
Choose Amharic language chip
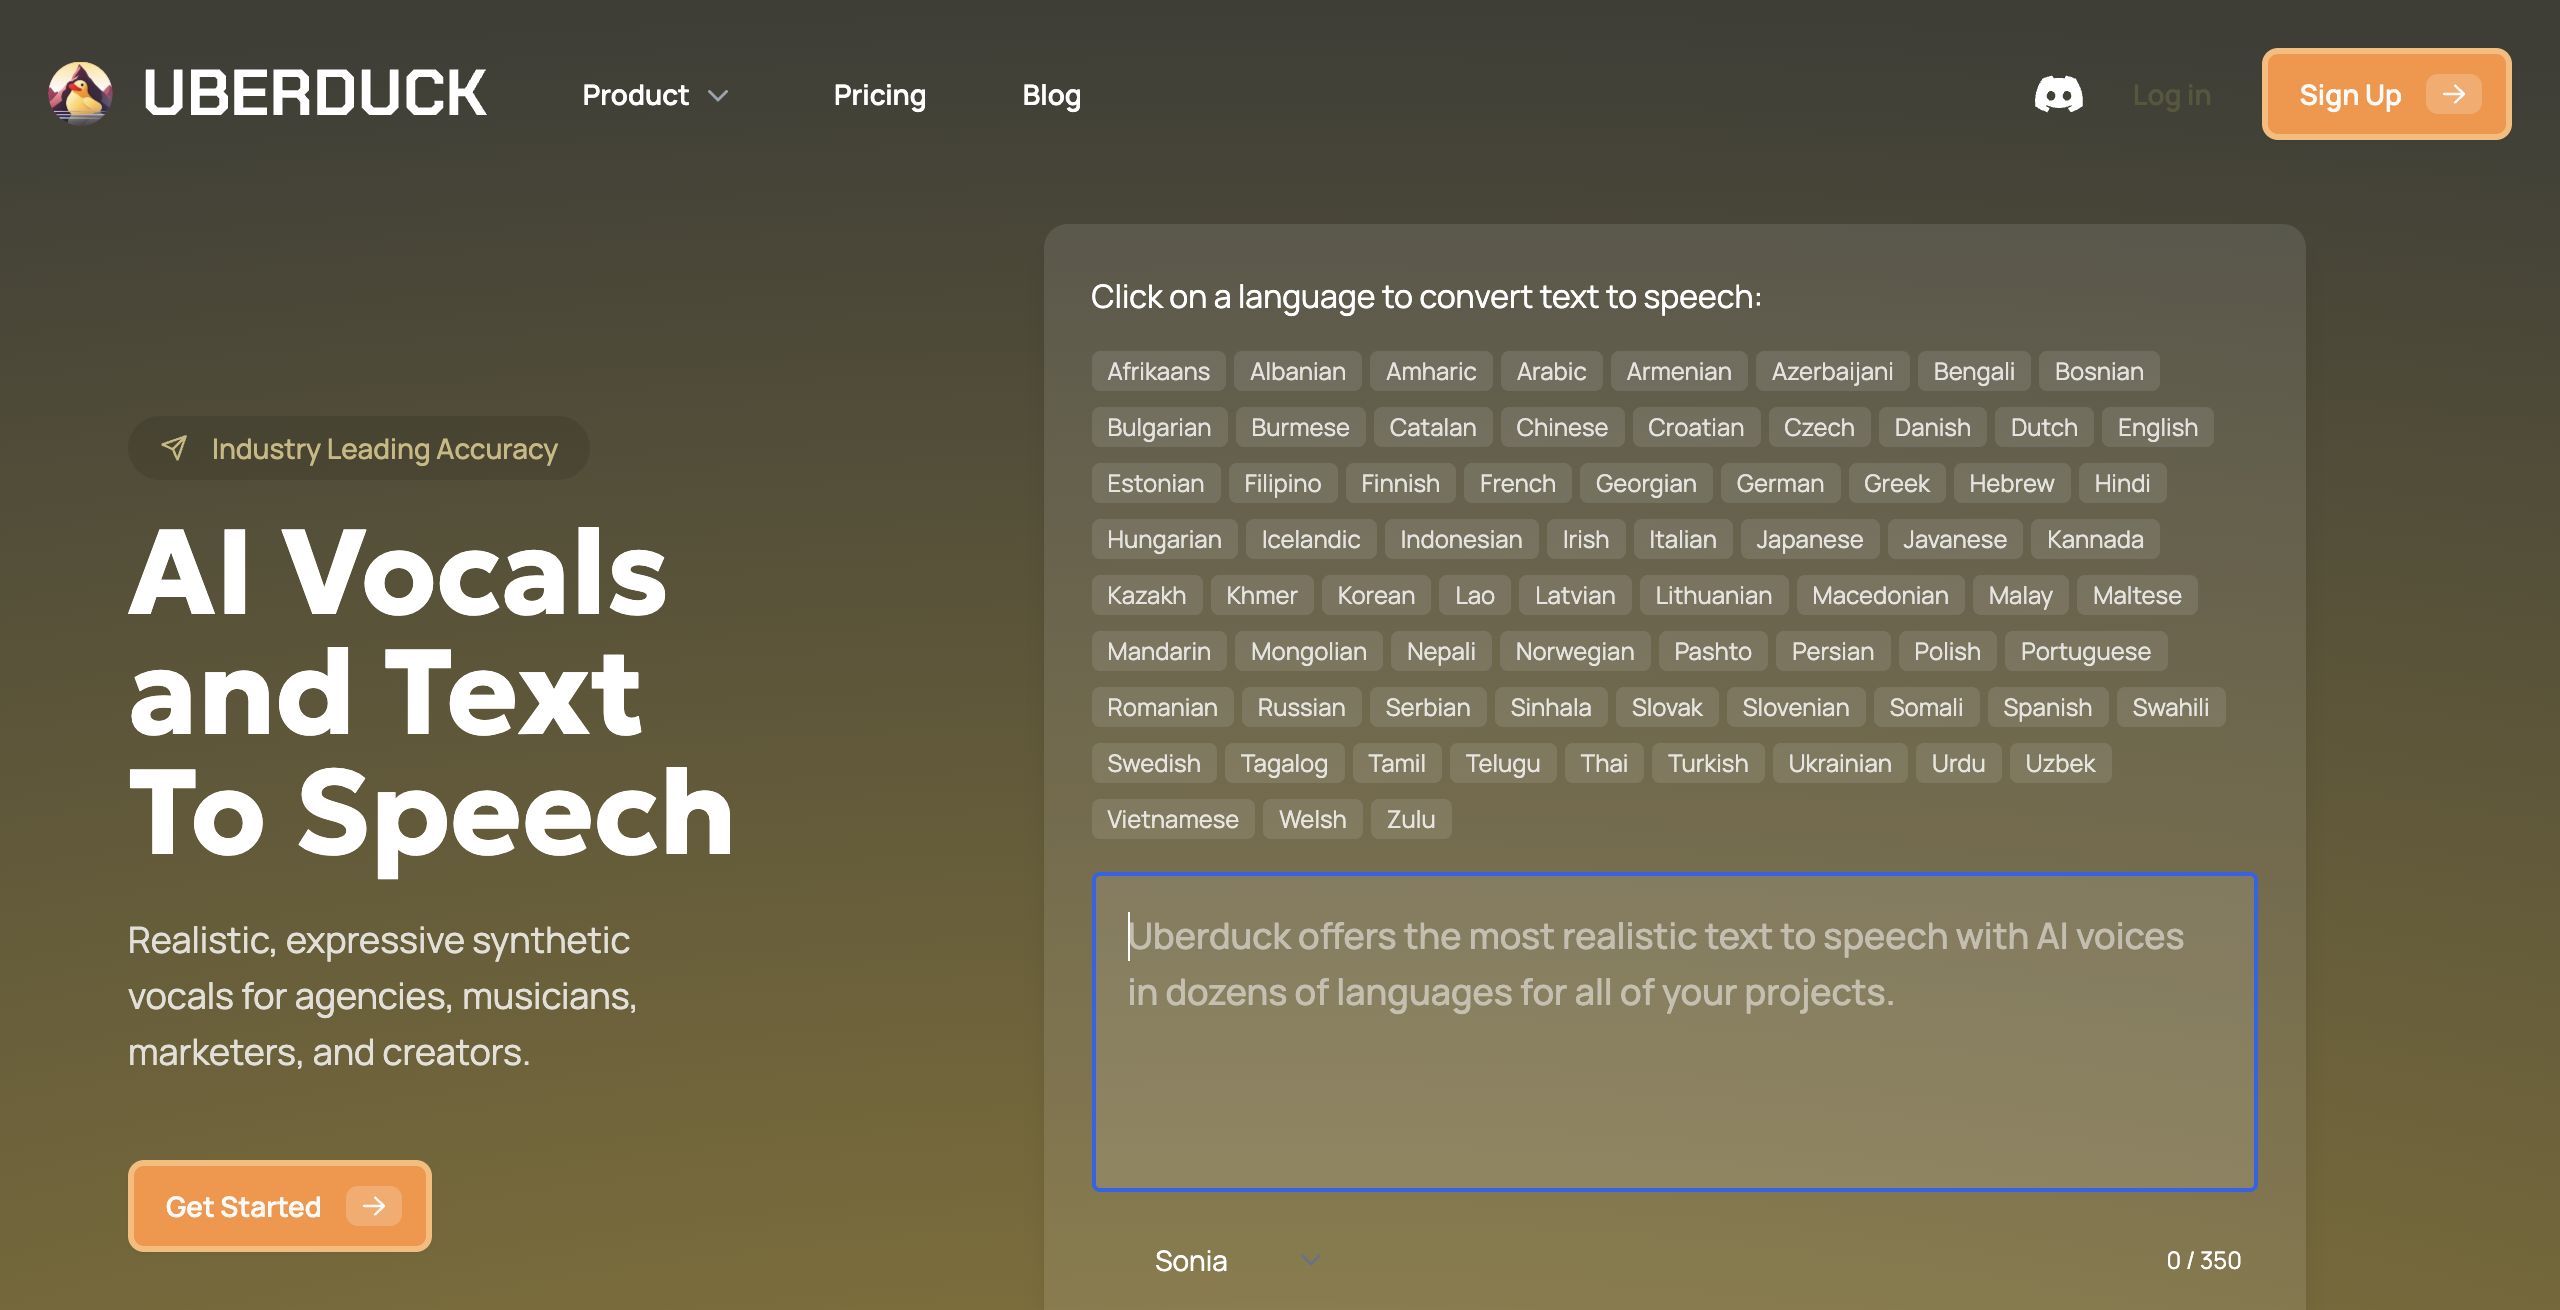1431,371
